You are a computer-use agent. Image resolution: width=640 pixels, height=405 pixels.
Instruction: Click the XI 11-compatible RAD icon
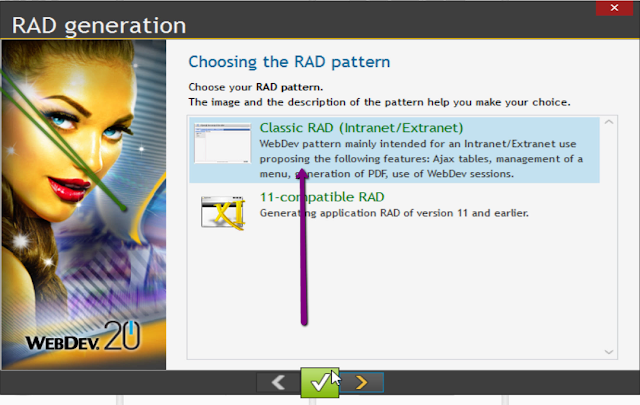223,213
